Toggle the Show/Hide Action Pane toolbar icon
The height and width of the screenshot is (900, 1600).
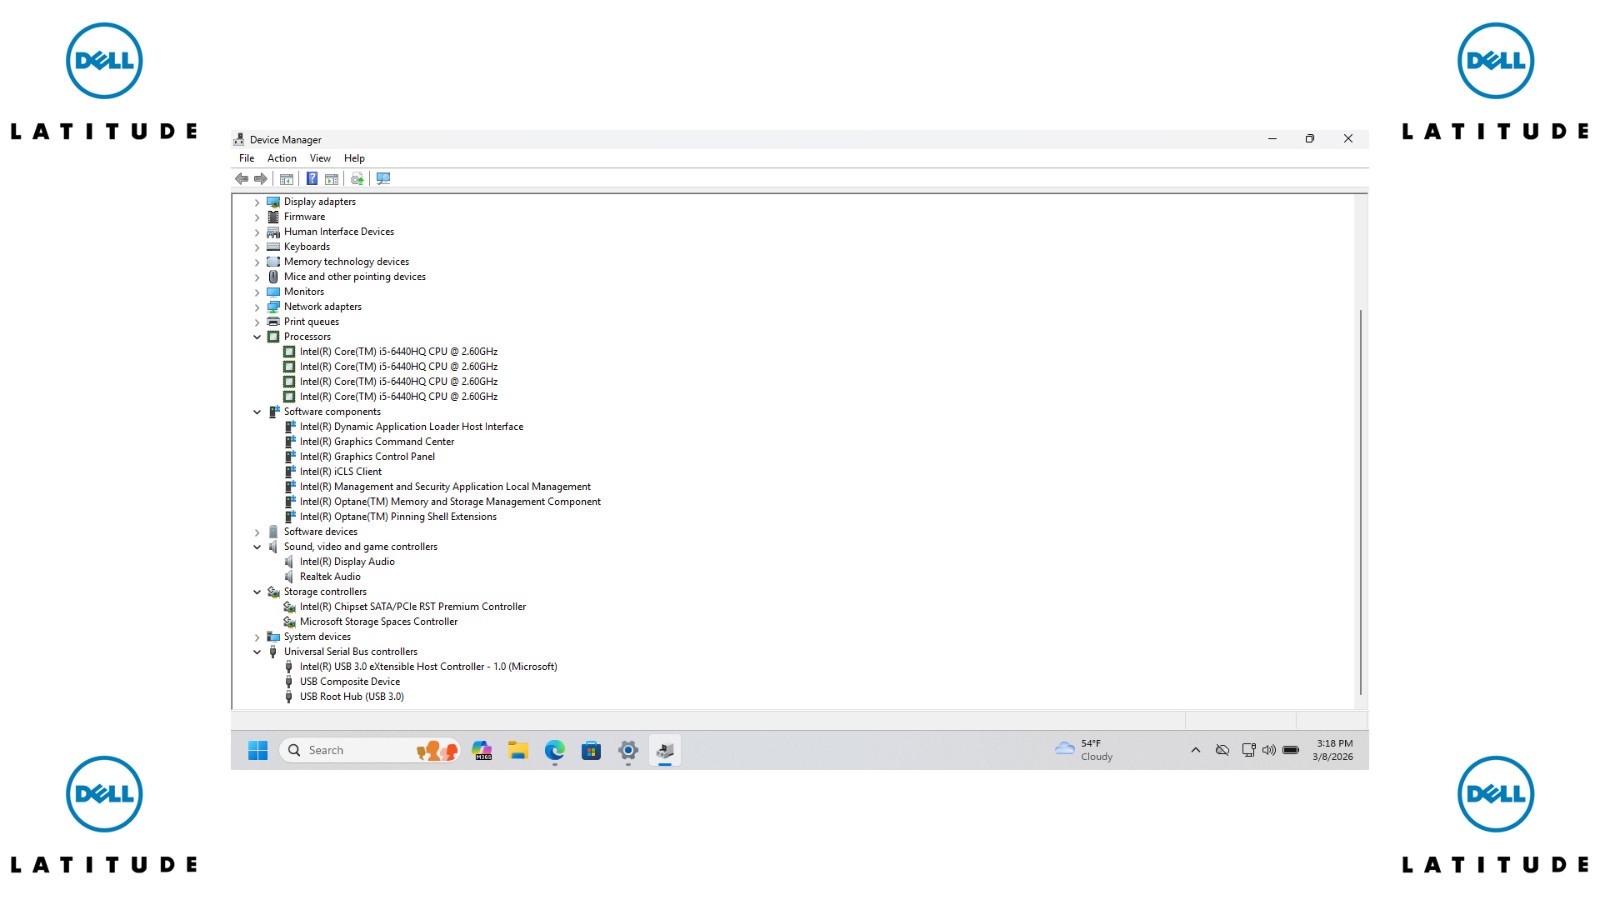click(x=331, y=179)
